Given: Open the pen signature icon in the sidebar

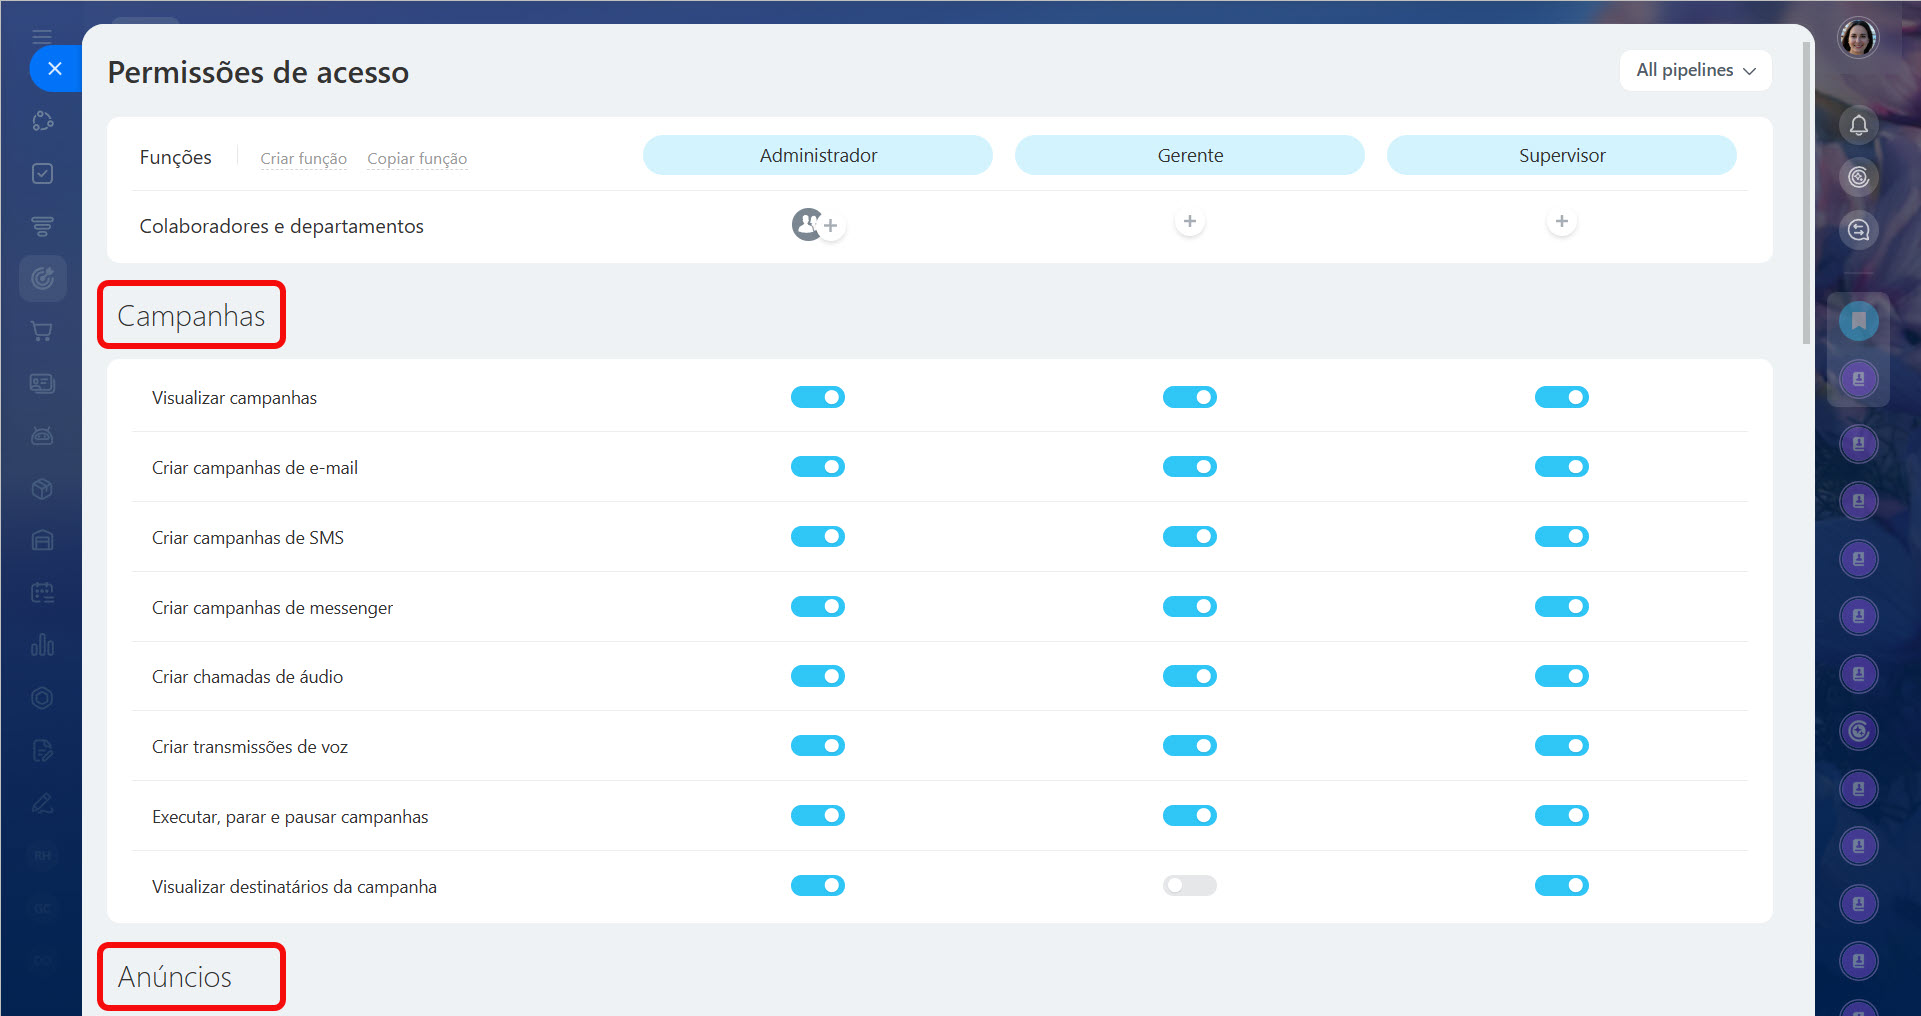Looking at the screenshot, I should point(42,803).
